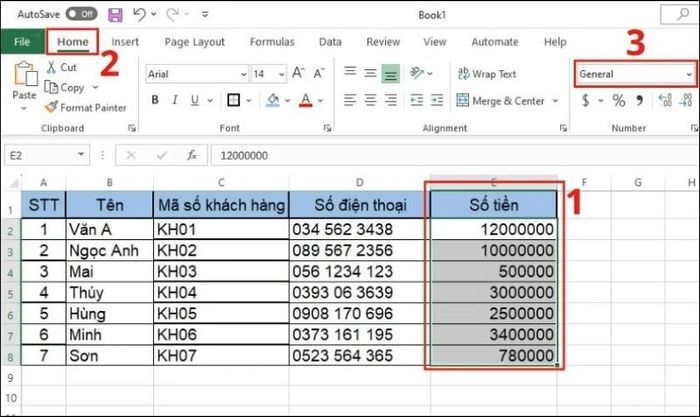Image resolution: width=700 pixels, height=417 pixels.
Task: Open the Automate tab
Action: point(495,42)
